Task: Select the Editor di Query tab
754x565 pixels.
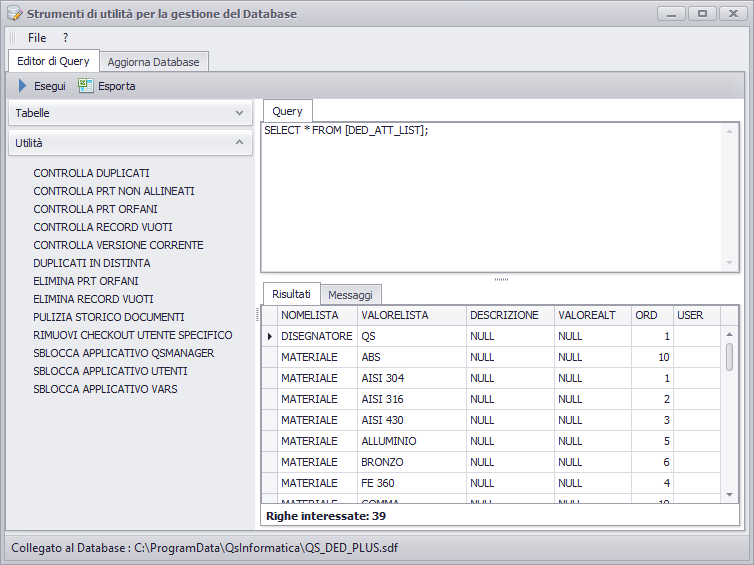Action: click(x=53, y=61)
